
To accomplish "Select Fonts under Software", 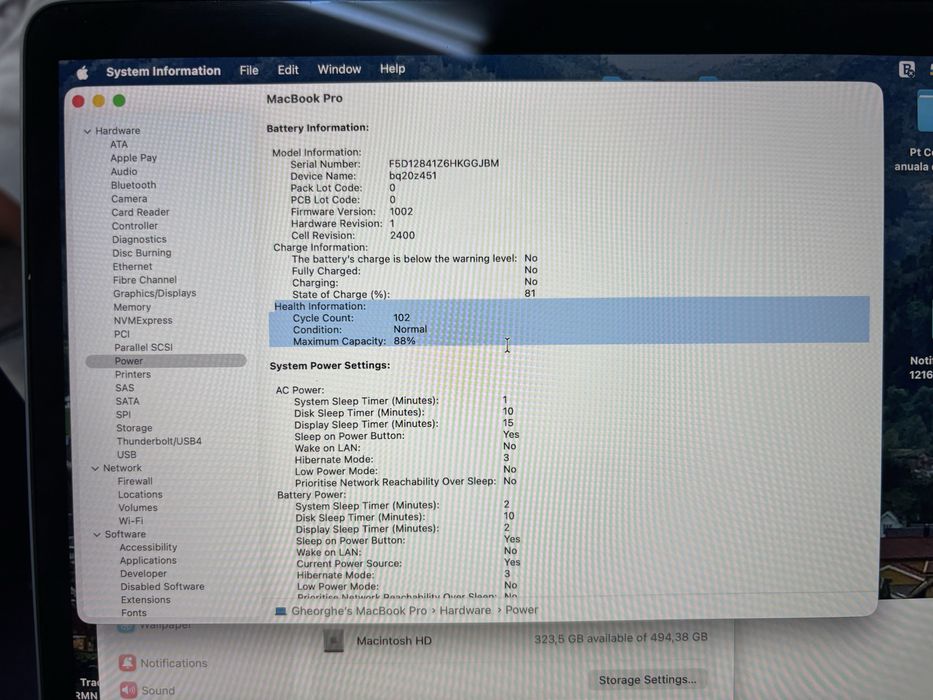I will point(134,613).
